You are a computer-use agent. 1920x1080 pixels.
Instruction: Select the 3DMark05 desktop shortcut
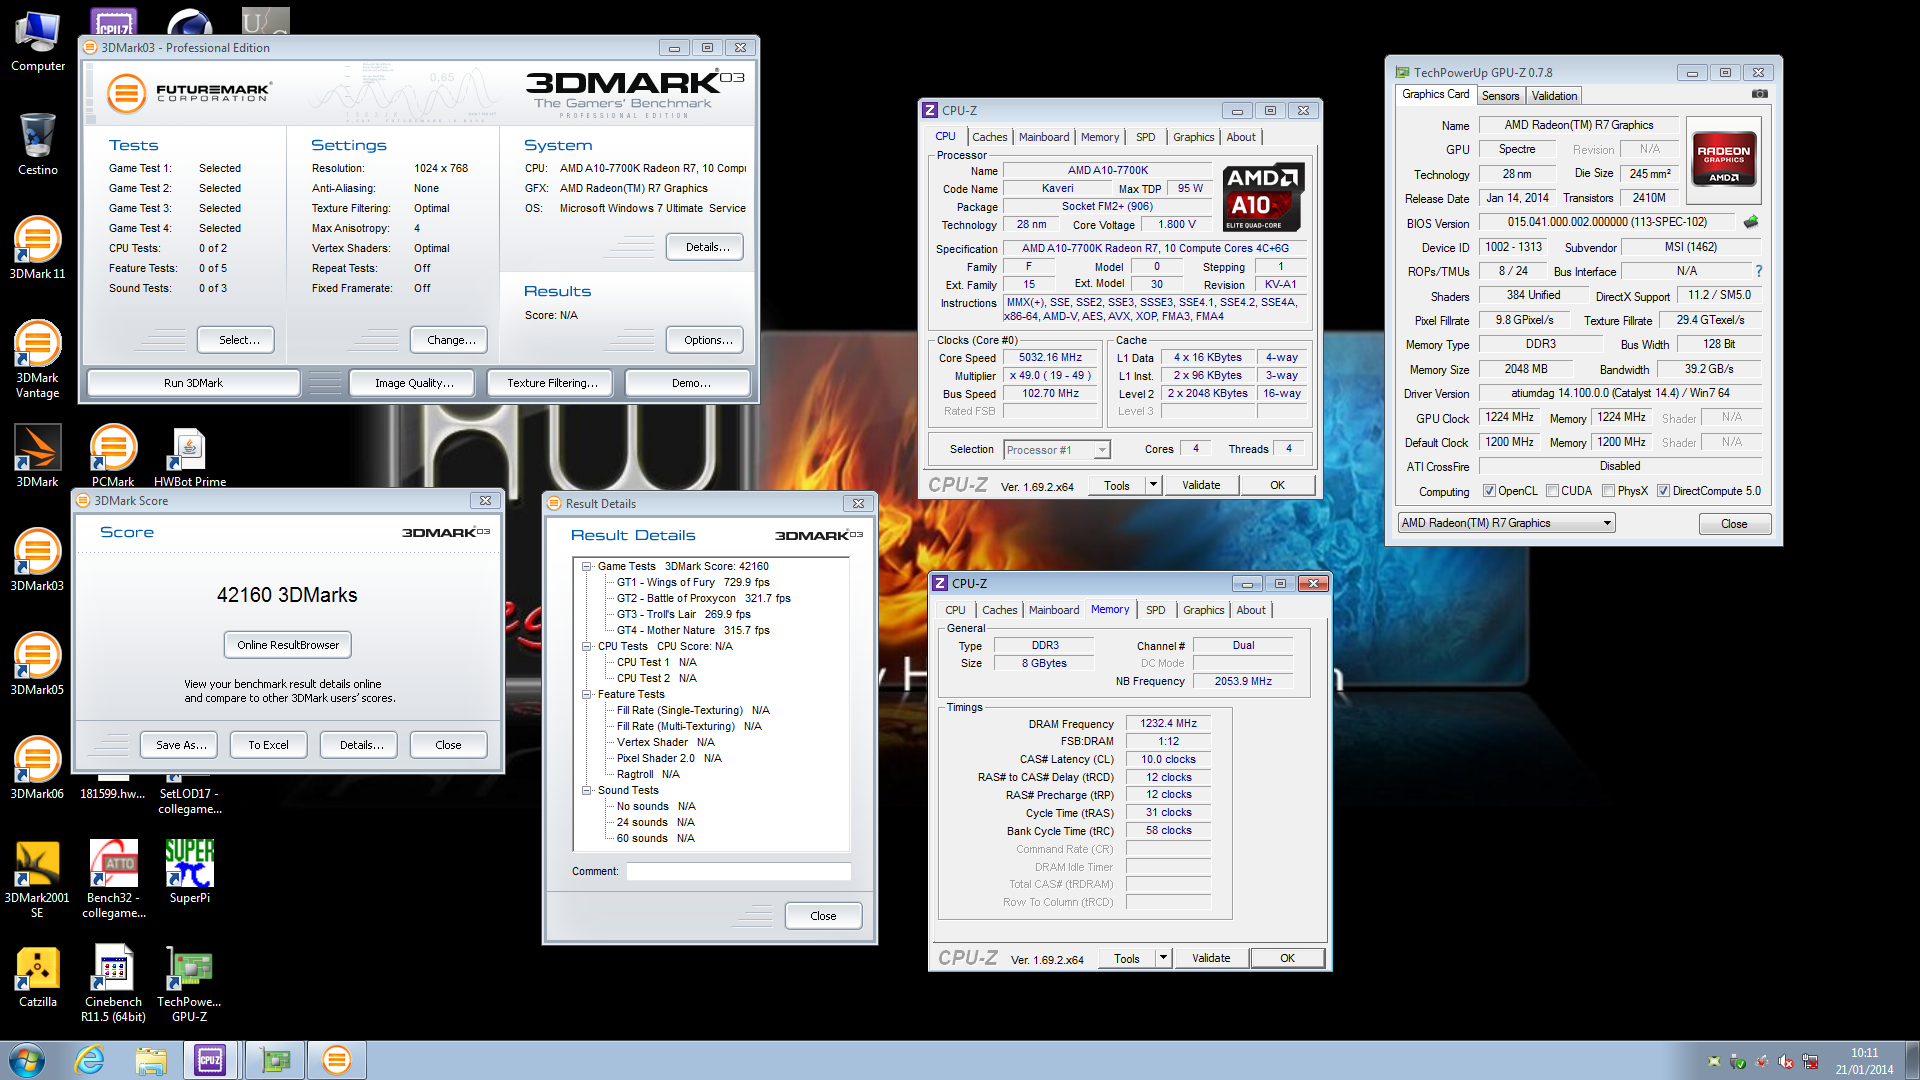[38, 664]
